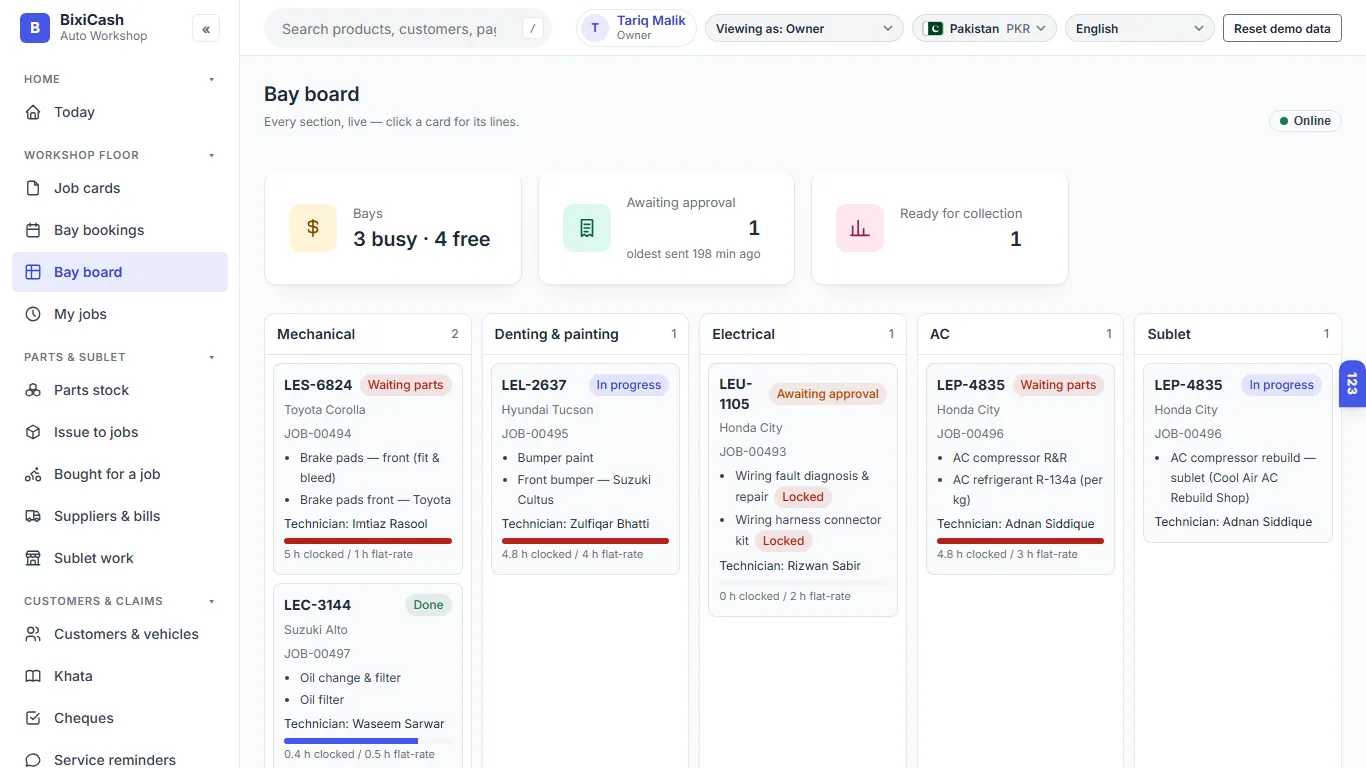1366x768 pixels.
Task: Collapse the sidebar with the double-chevron button
Action: point(206,29)
